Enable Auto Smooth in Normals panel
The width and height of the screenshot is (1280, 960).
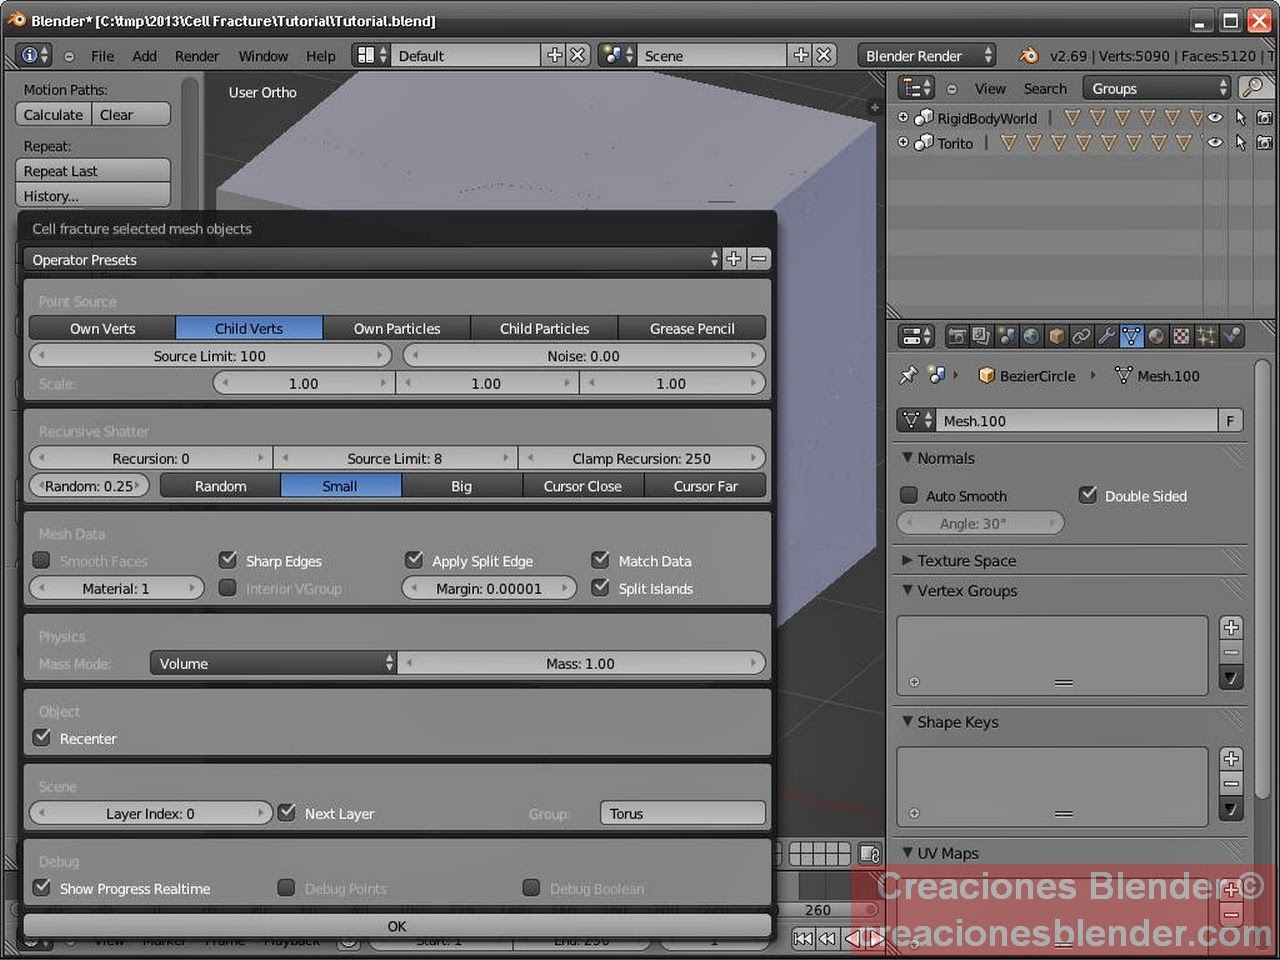pos(908,494)
